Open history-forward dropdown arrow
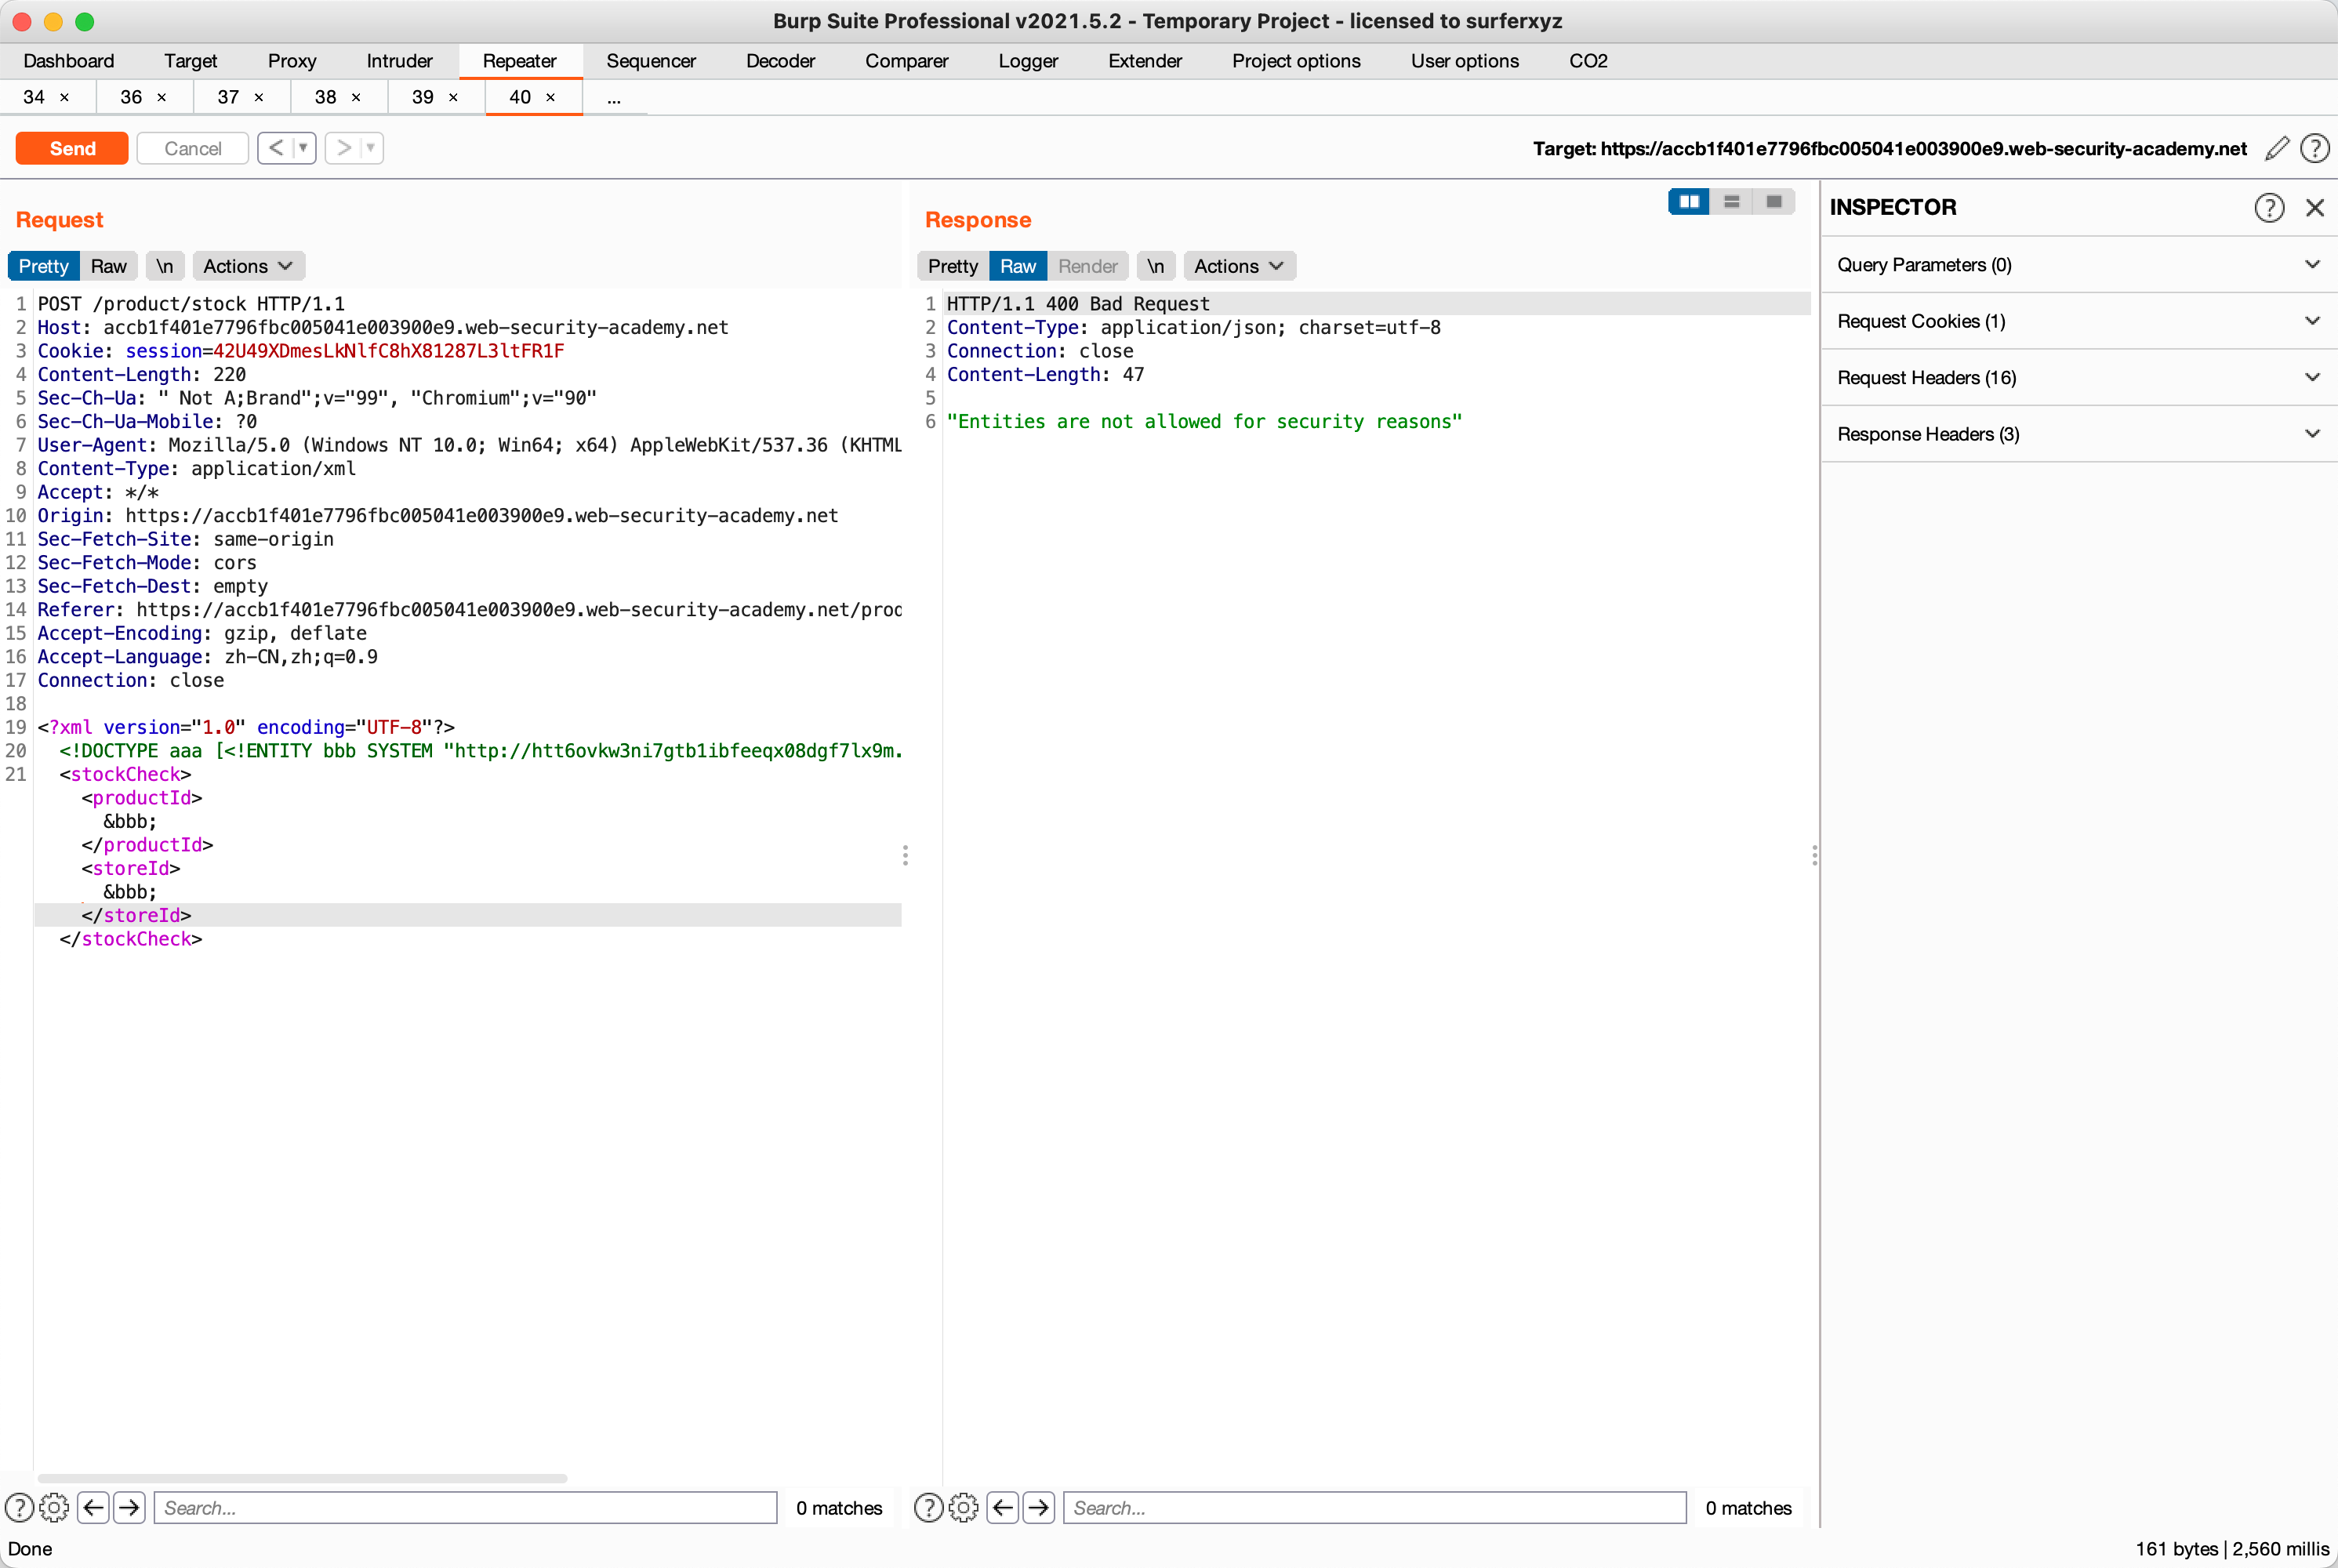 370,148
